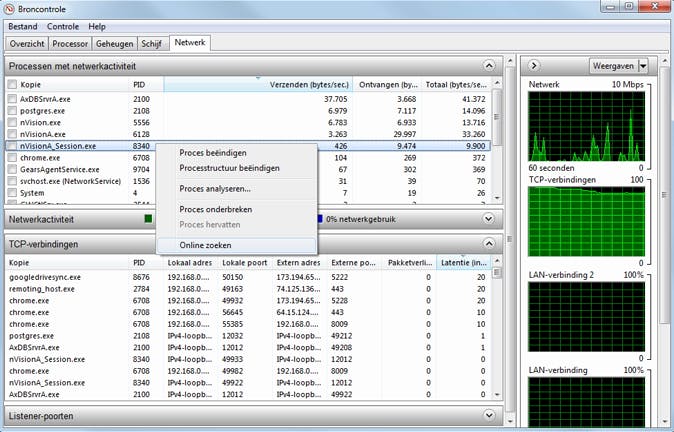The image size is (674, 432).
Task: Click Proces analyseren… menu entry
Action: (215, 188)
